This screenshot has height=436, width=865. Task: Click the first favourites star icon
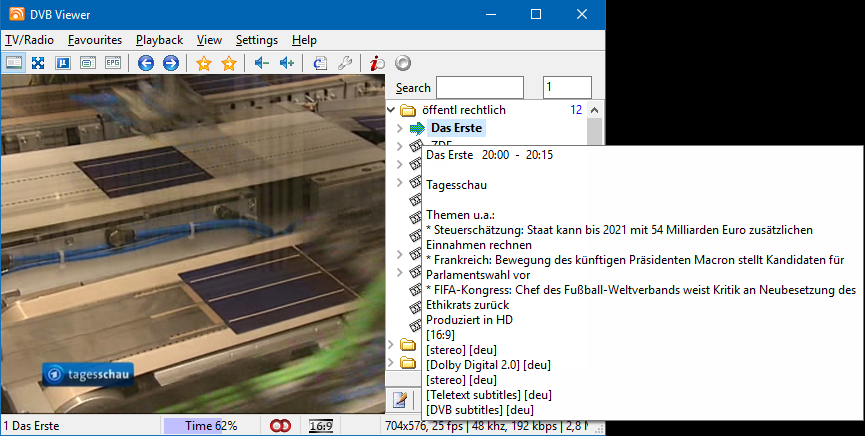tap(204, 63)
